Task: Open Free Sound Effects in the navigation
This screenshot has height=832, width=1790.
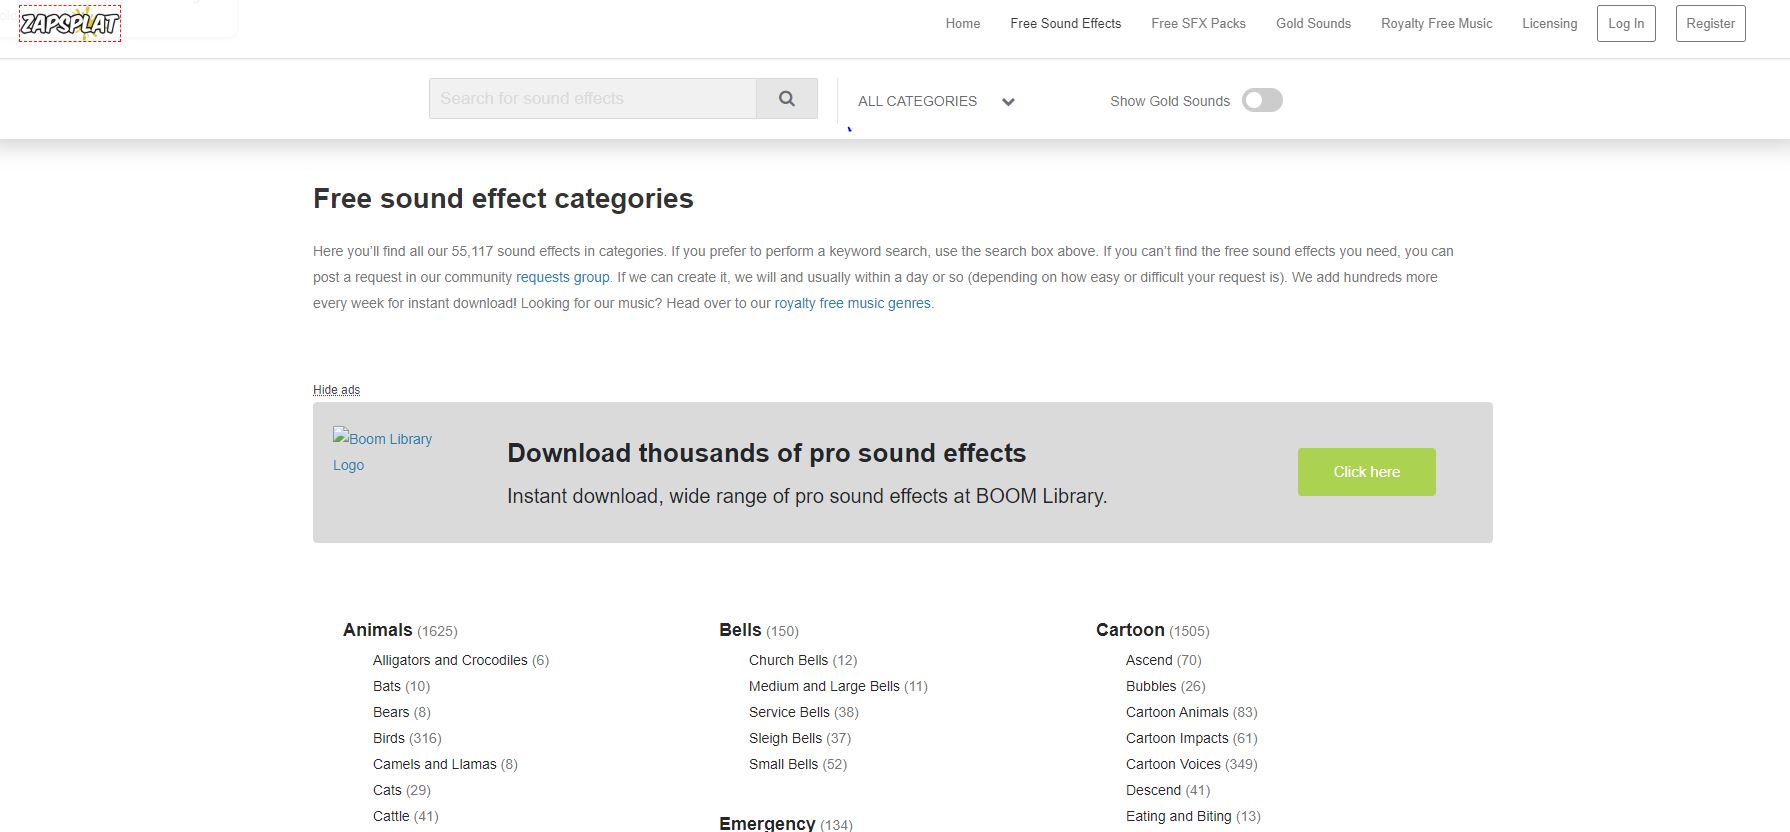Action: [x=1066, y=24]
